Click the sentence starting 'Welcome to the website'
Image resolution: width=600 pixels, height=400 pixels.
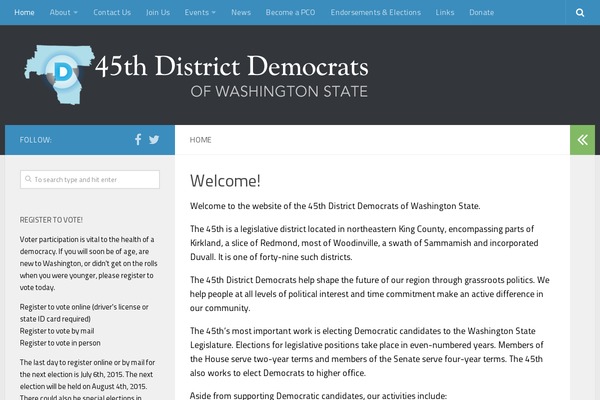coord(335,206)
